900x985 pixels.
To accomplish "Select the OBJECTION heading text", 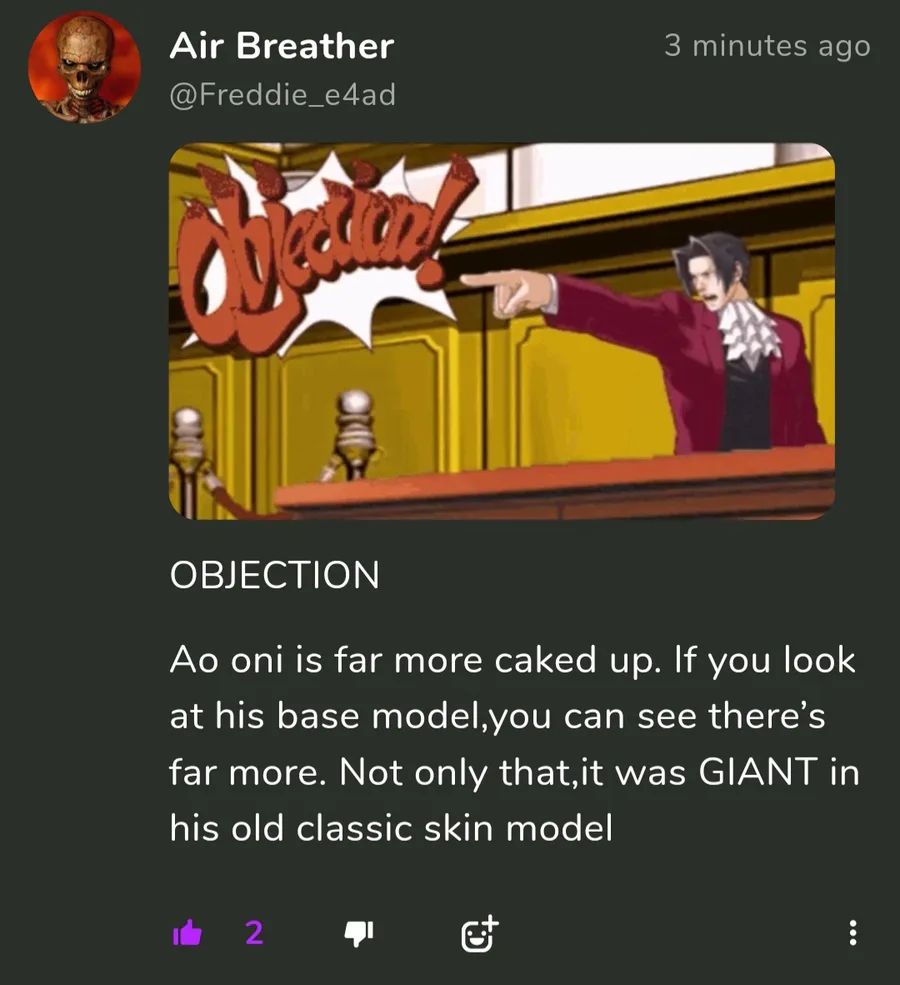I will pyautogui.click(x=274, y=574).
